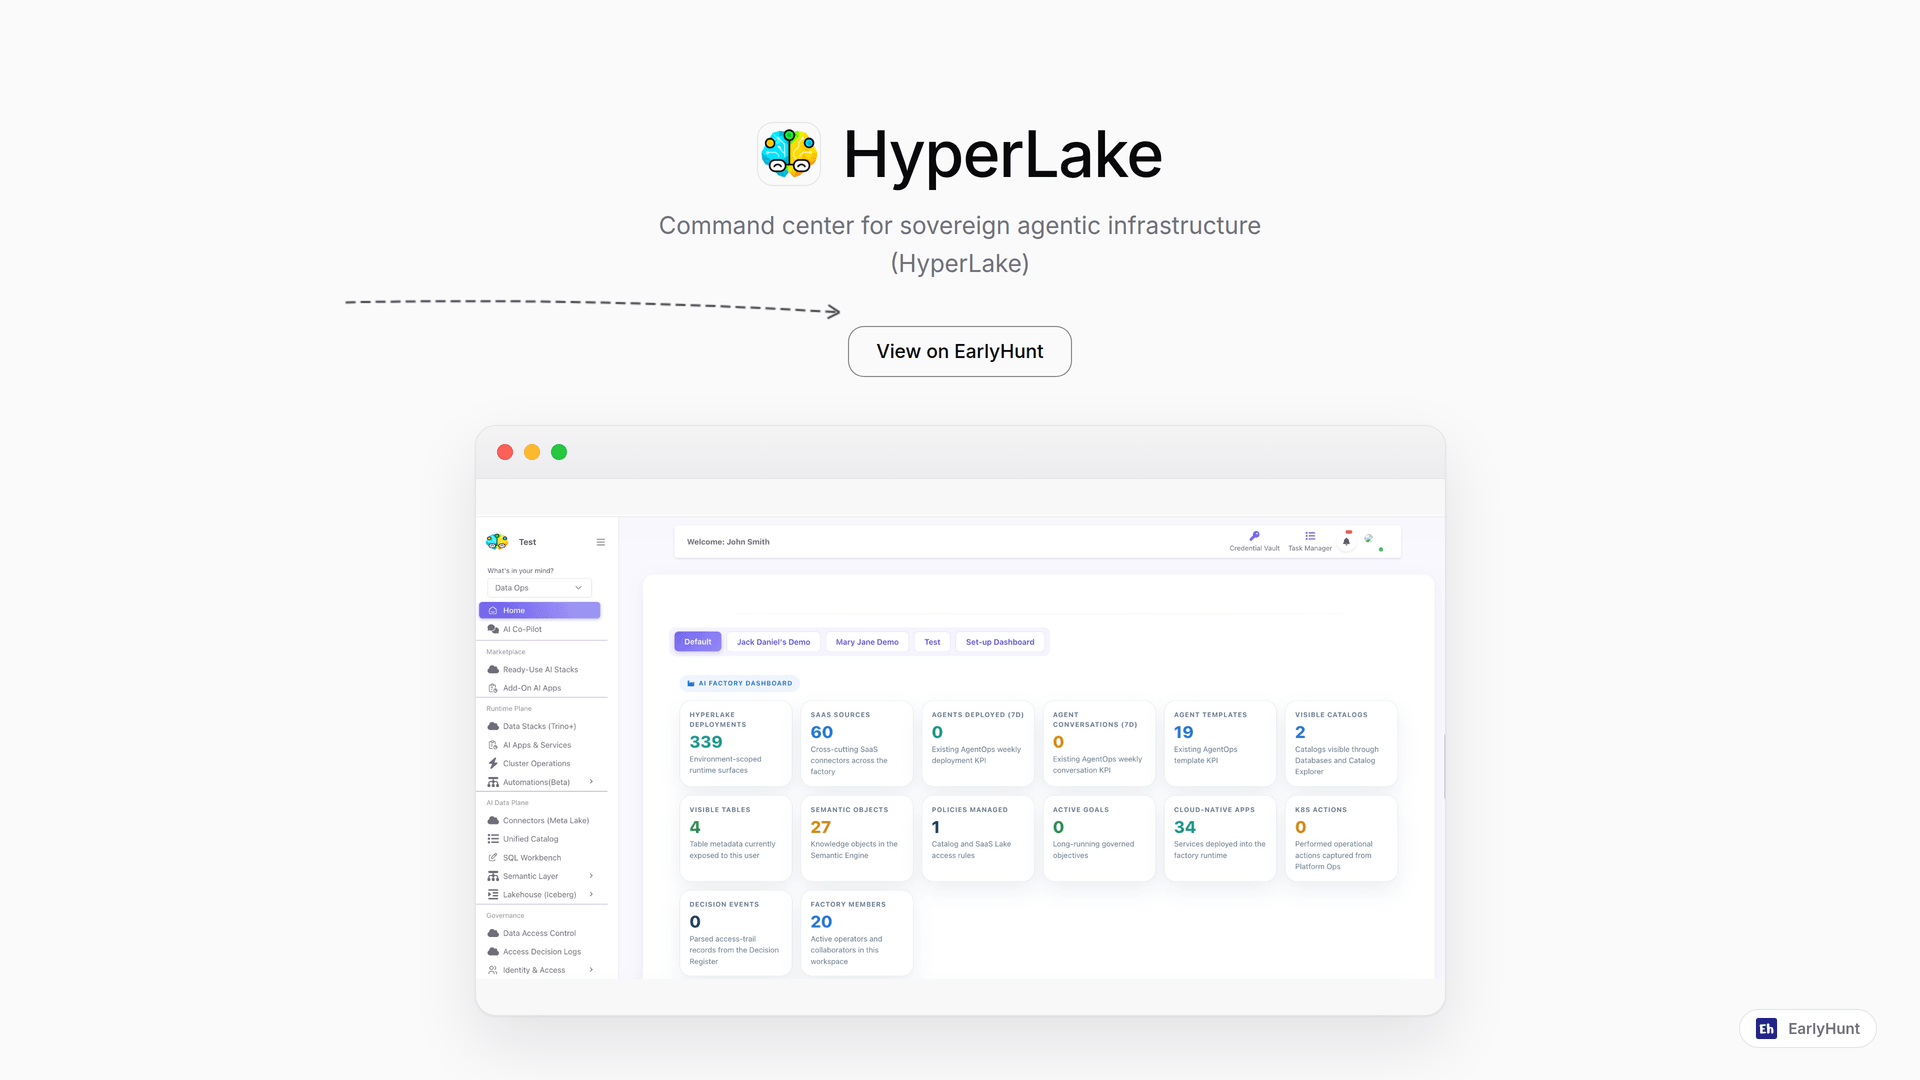Click the HyperLake Deployments 339 card
The image size is (1920, 1080).
736,743
